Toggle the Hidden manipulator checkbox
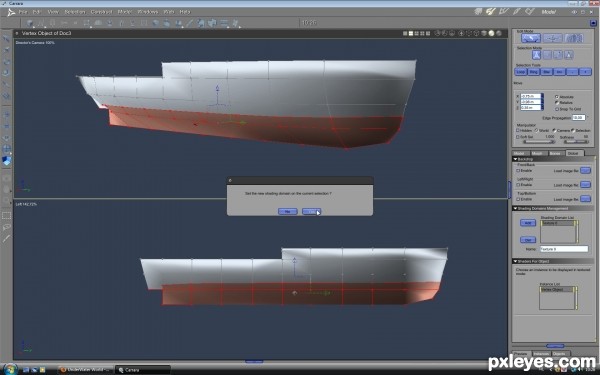 click(518, 130)
